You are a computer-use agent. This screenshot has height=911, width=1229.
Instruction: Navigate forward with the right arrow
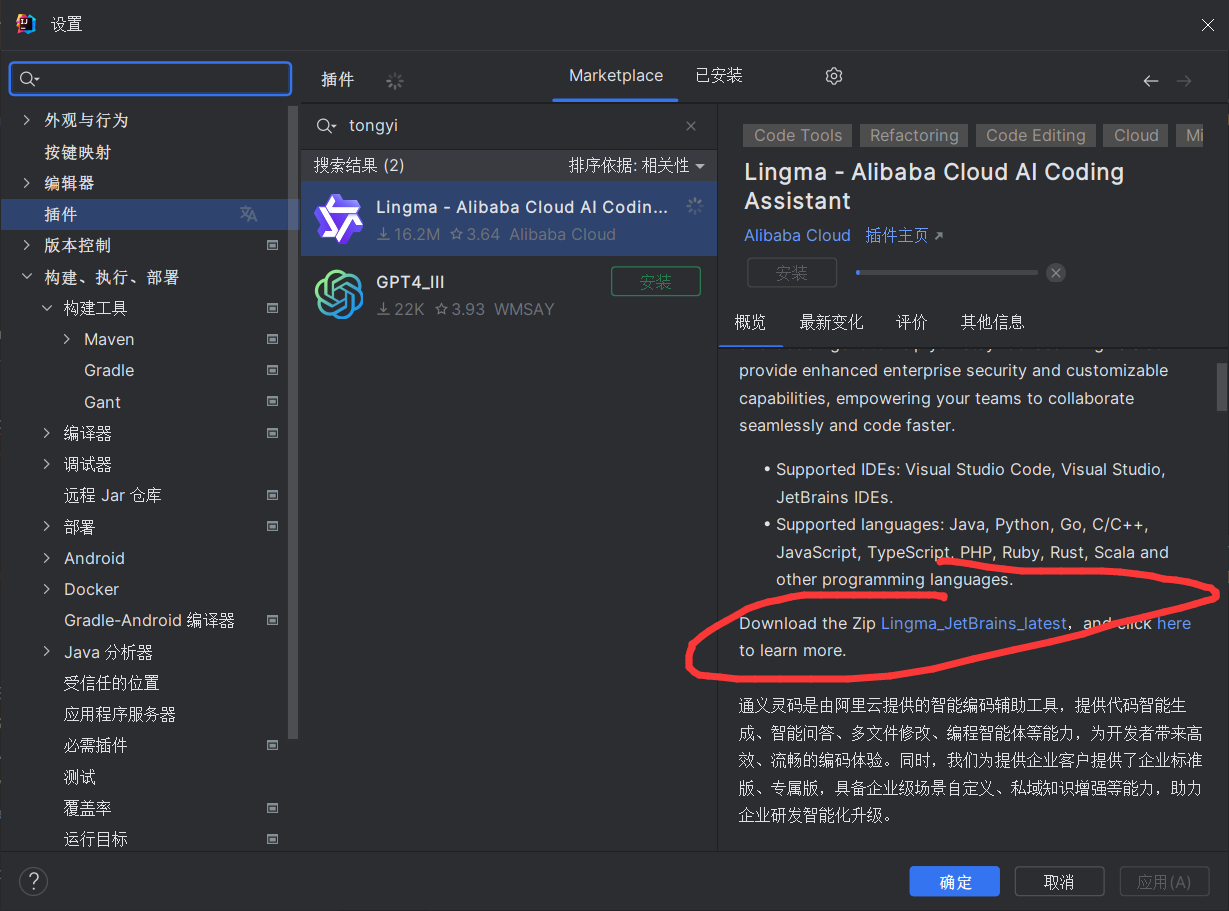1184,81
